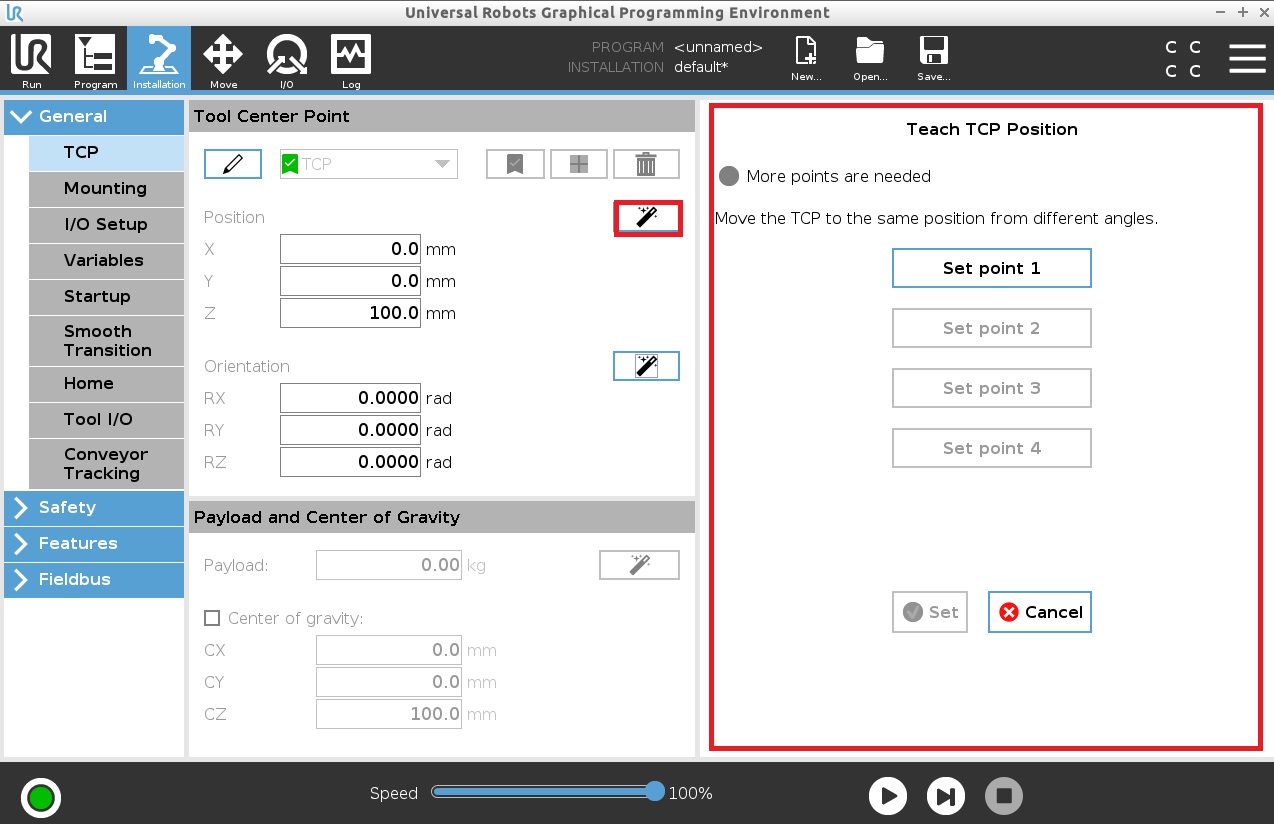Click the Set point 4 button
Screen dimensions: 1274x824
click(991, 448)
